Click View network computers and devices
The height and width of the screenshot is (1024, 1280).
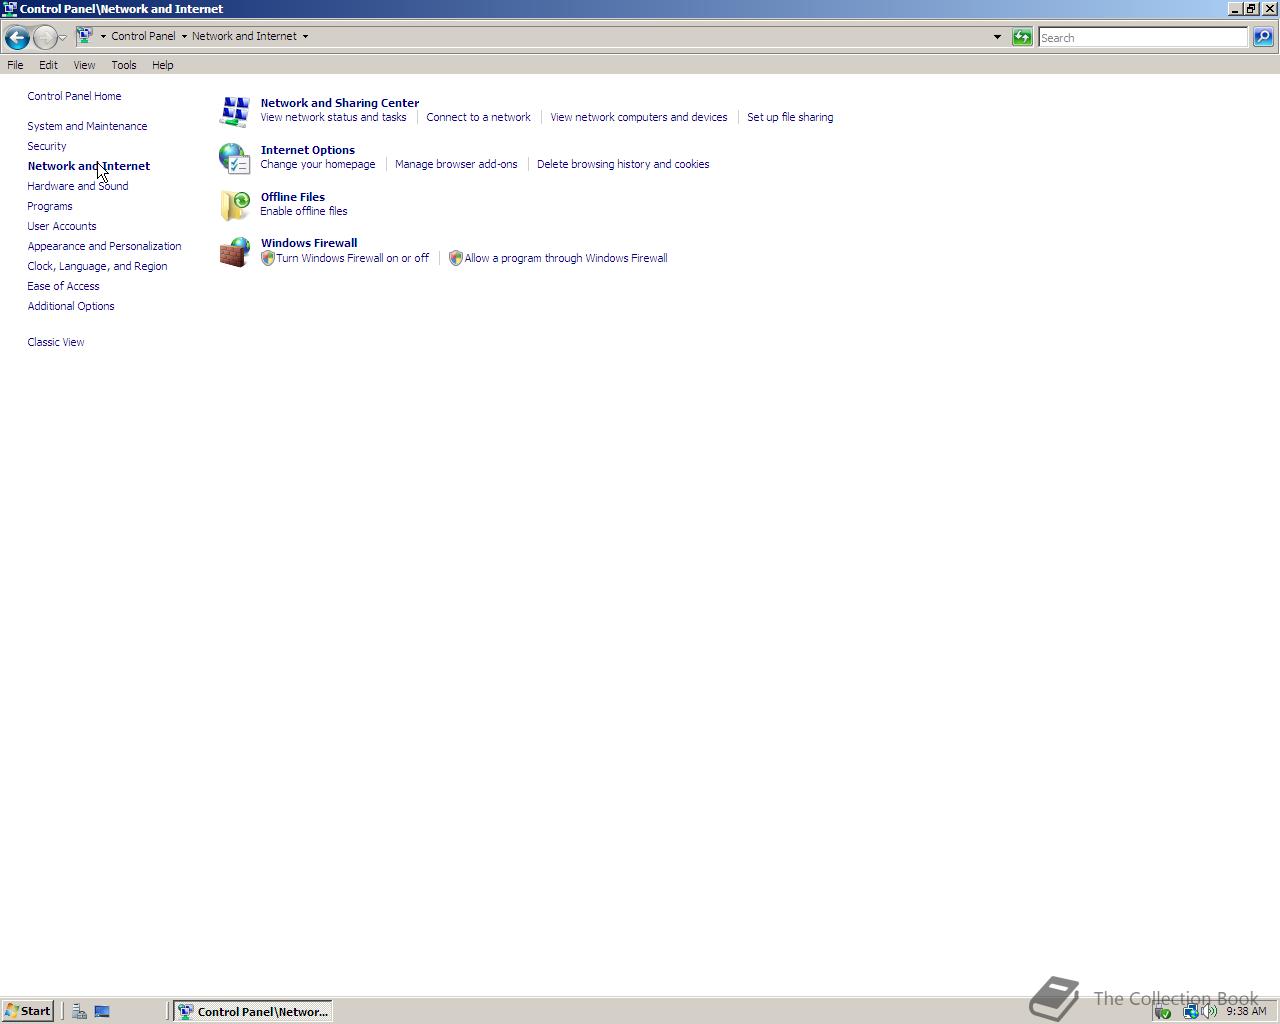(x=639, y=117)
